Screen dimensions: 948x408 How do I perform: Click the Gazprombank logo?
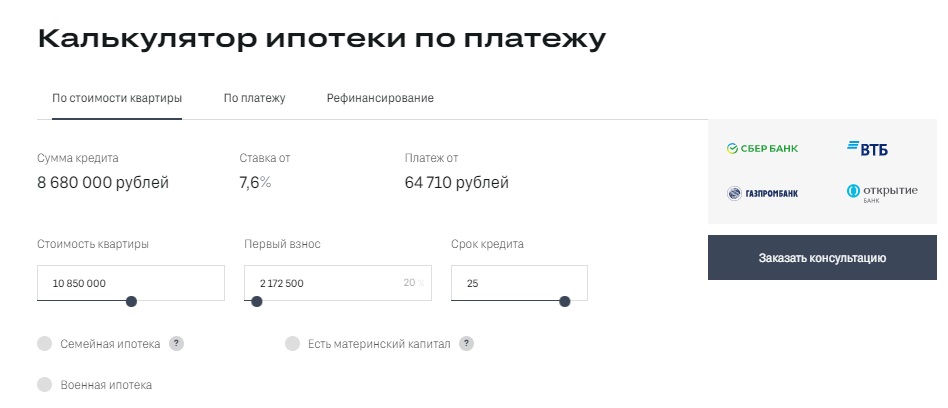click(762, 193)
